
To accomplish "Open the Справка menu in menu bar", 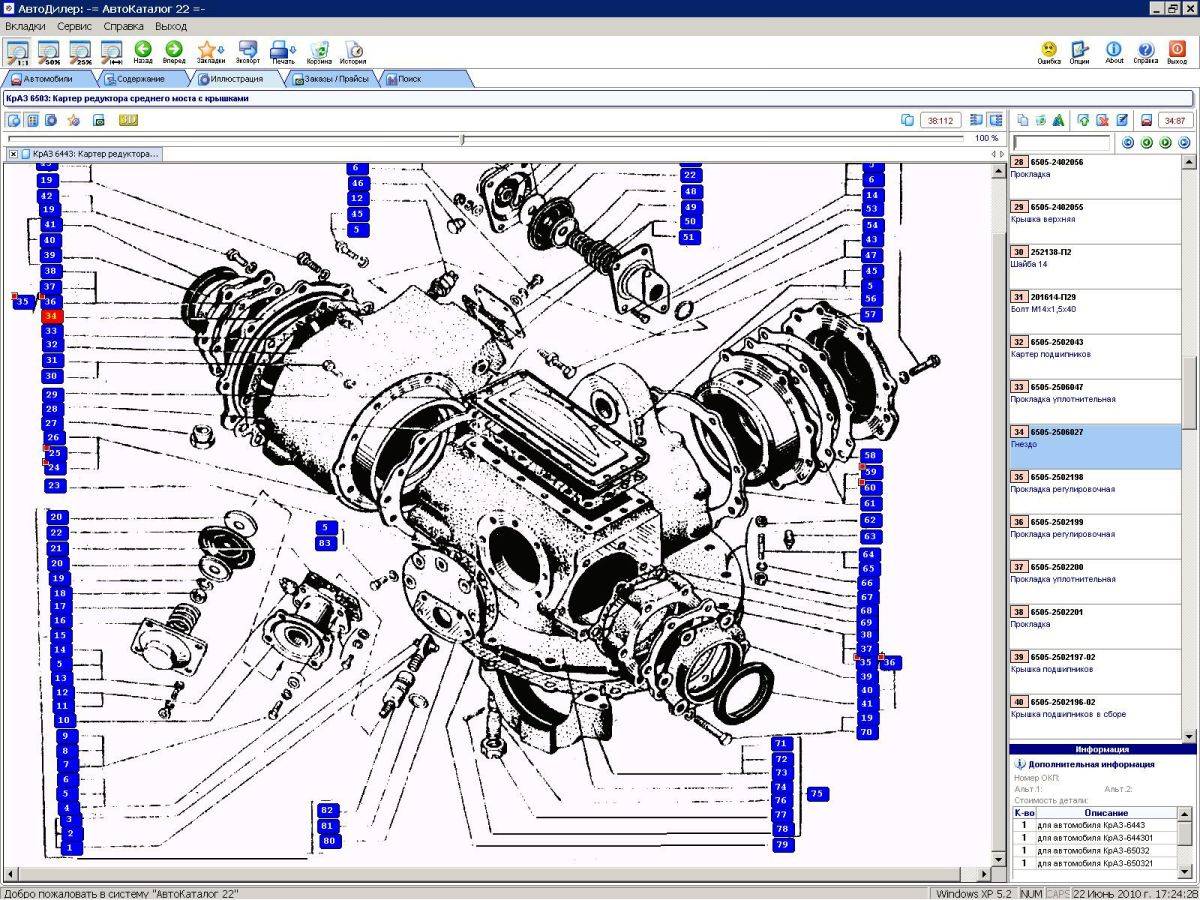I will coord(124,26).
